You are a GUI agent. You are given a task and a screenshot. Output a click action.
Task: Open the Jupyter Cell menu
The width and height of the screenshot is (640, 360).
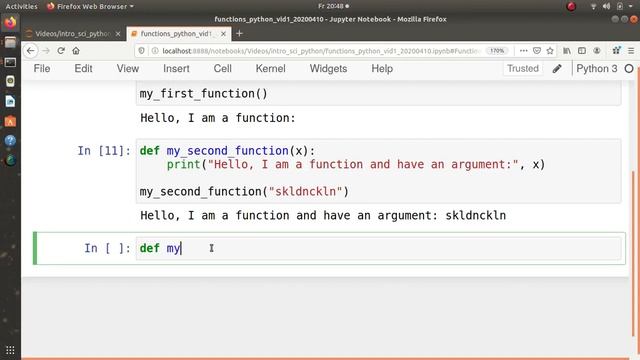222,69
